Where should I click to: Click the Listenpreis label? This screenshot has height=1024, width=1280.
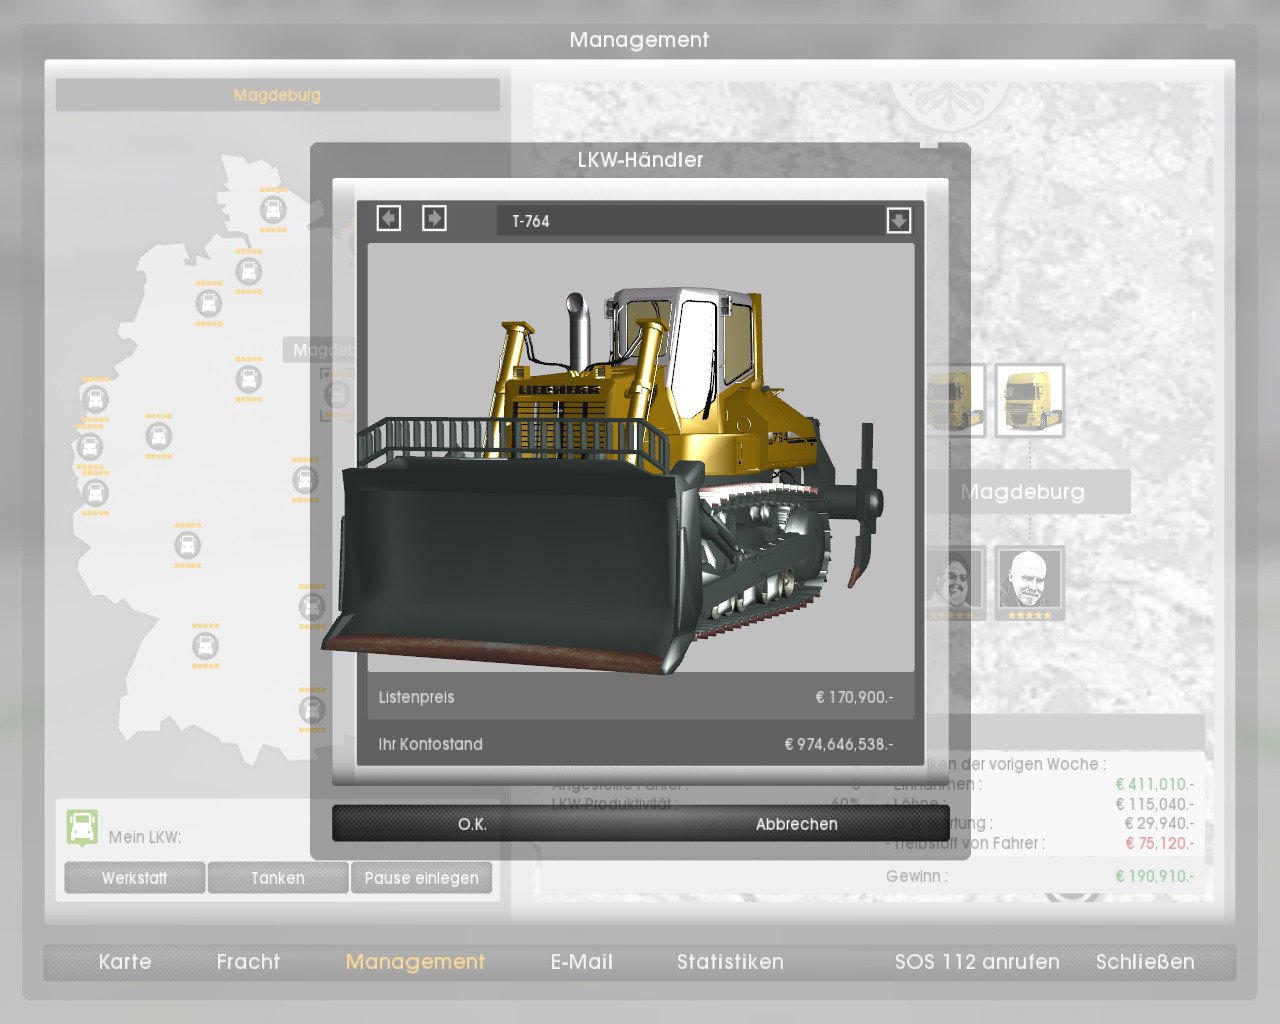(416, 697)
